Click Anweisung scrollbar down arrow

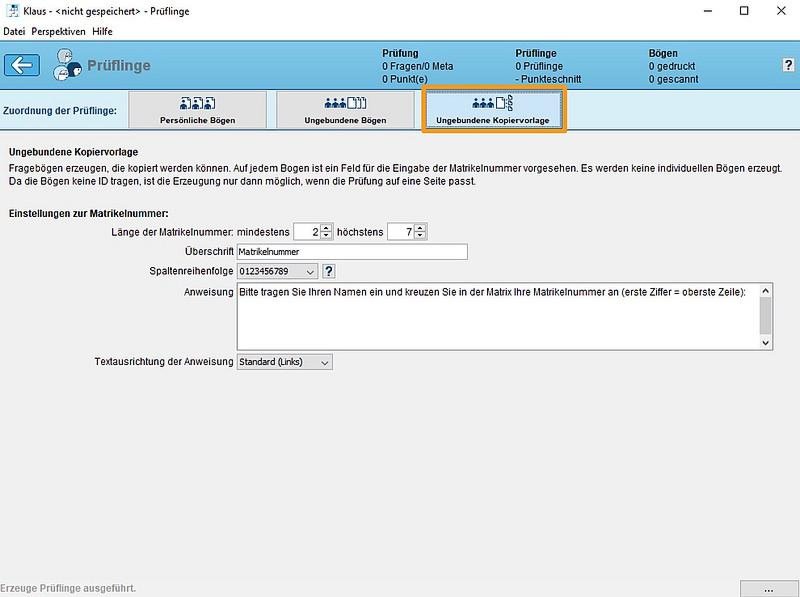pyautogui.click(x=765, y=342)
